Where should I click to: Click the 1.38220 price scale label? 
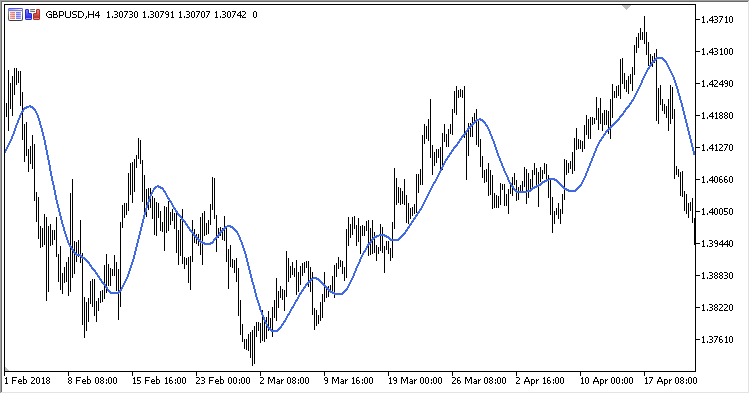[x=717, y=307]
